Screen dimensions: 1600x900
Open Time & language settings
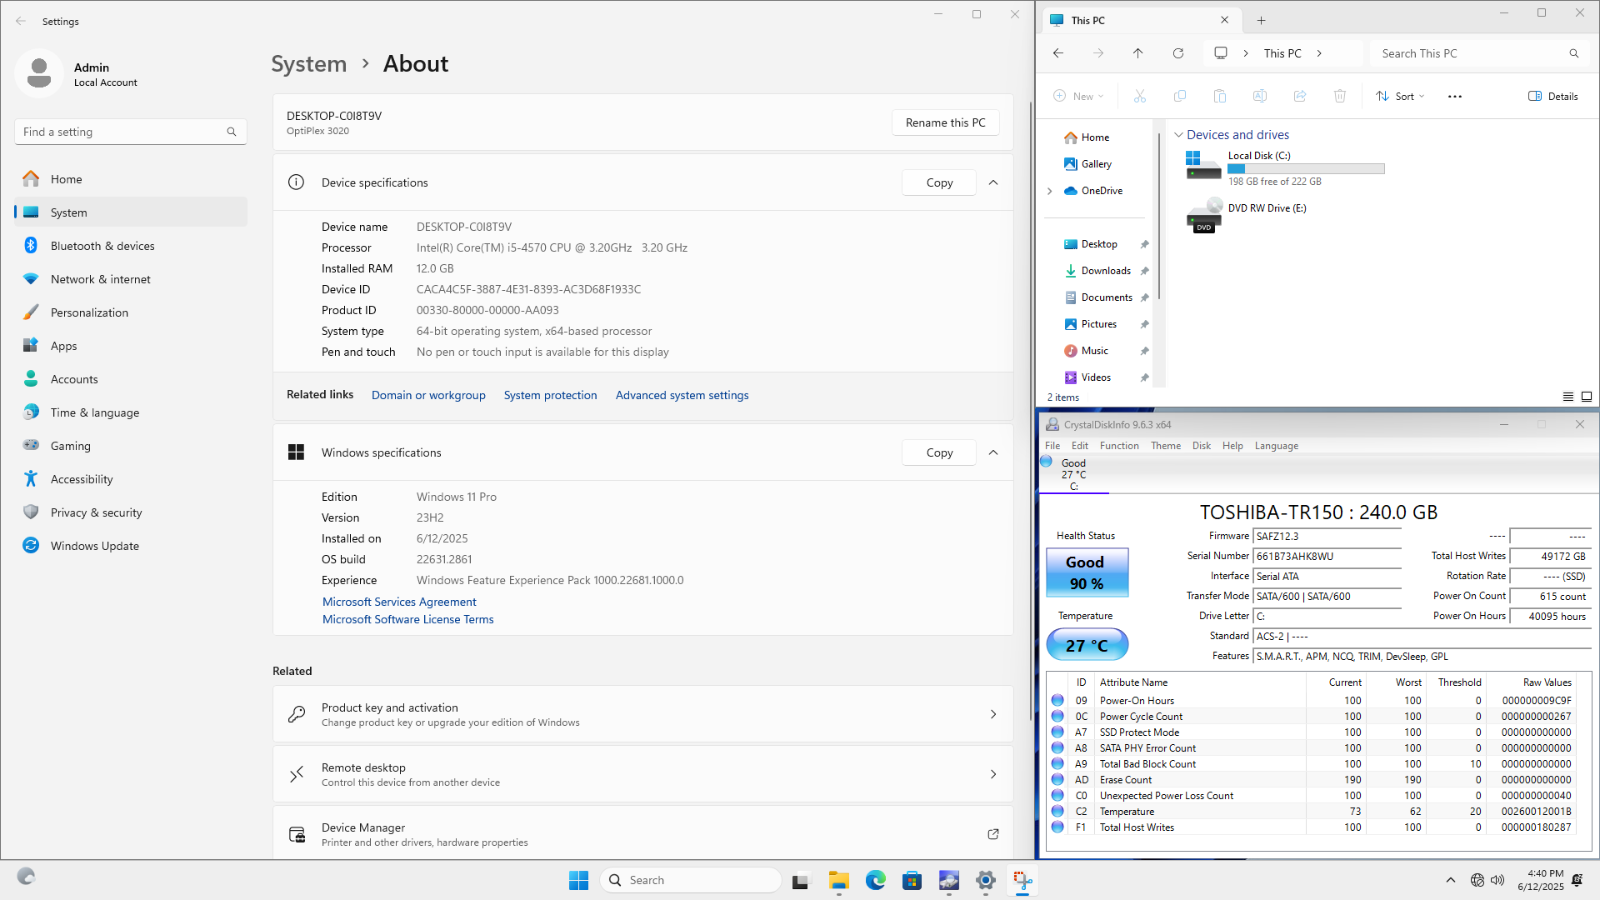pyautogui.click(x=131, y=413)
